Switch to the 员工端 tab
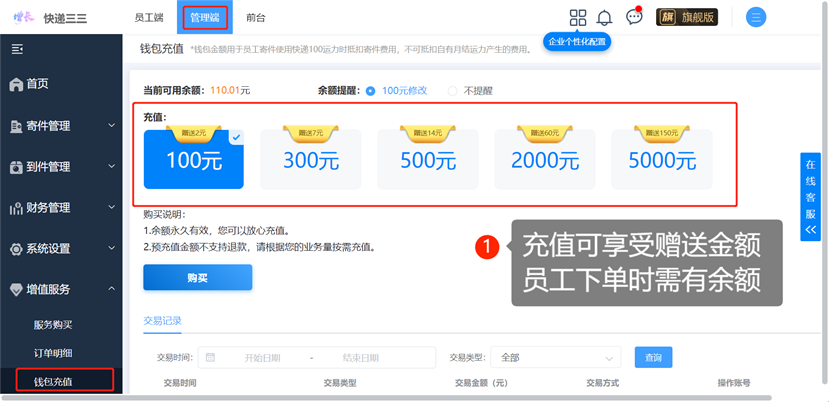The height and width of the screenshot is (402, 829). 149,17
